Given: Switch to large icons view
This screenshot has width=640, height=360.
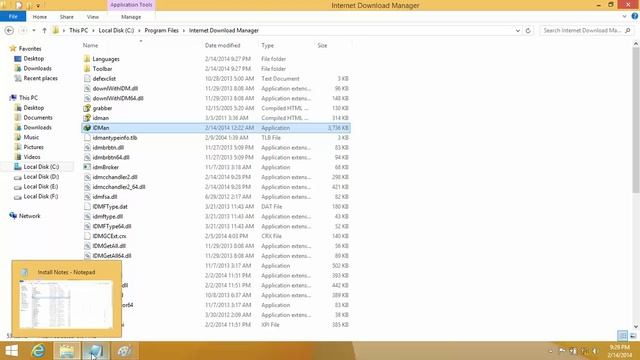Looking at the screenshot, I should pos(633,336).
